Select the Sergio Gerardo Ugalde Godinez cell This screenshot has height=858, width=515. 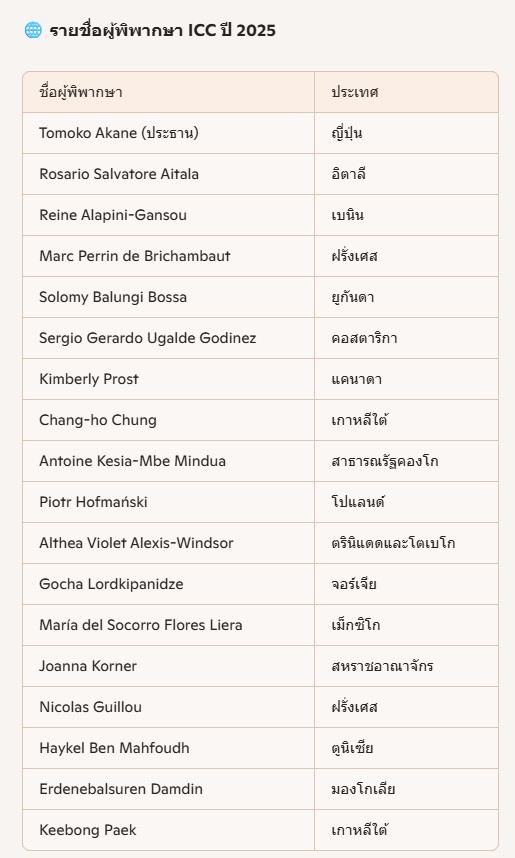click(169, 338)
